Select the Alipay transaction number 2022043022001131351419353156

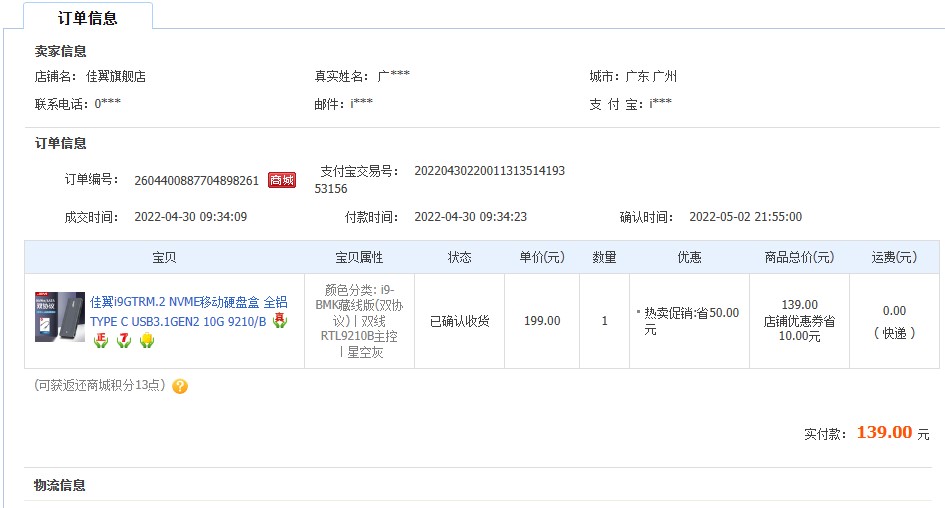pyautogui.click(x=439, y=180)
